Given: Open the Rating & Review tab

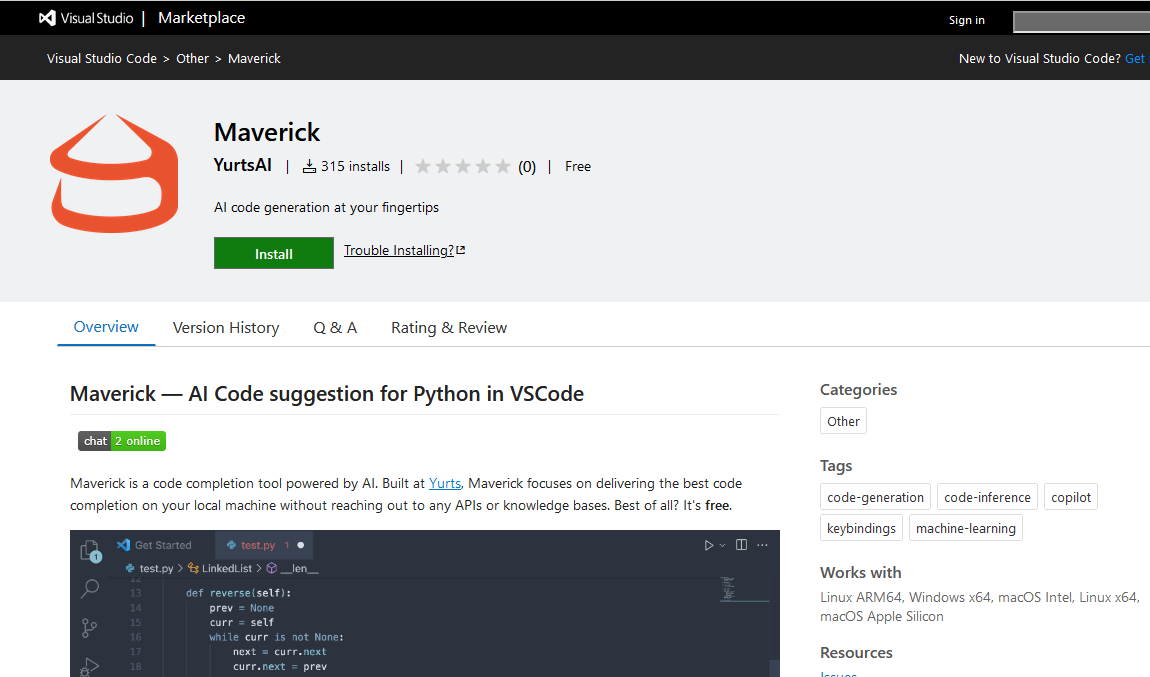Looking at the screenshot, I should coord(449,328).
